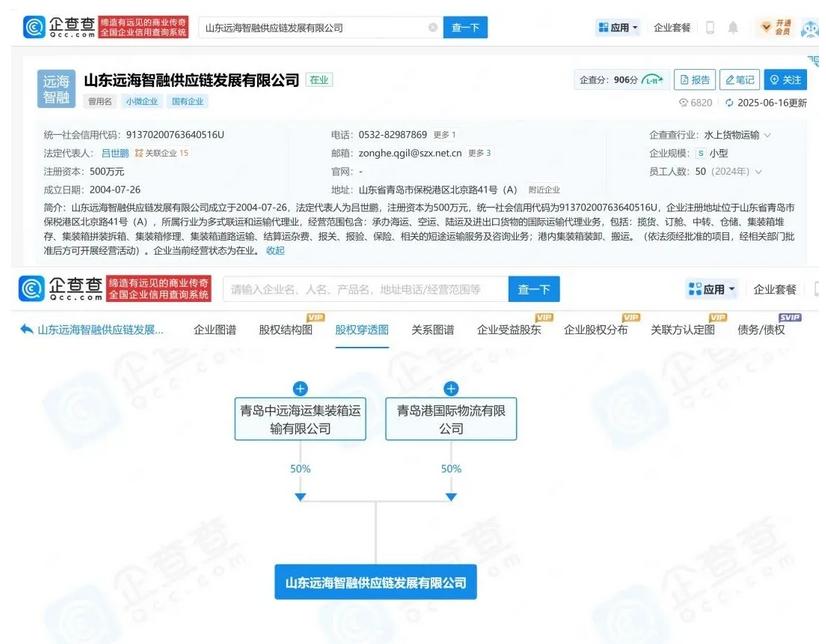
Task: Clear the company name search box with the X icon
Action: pos(433,27)
